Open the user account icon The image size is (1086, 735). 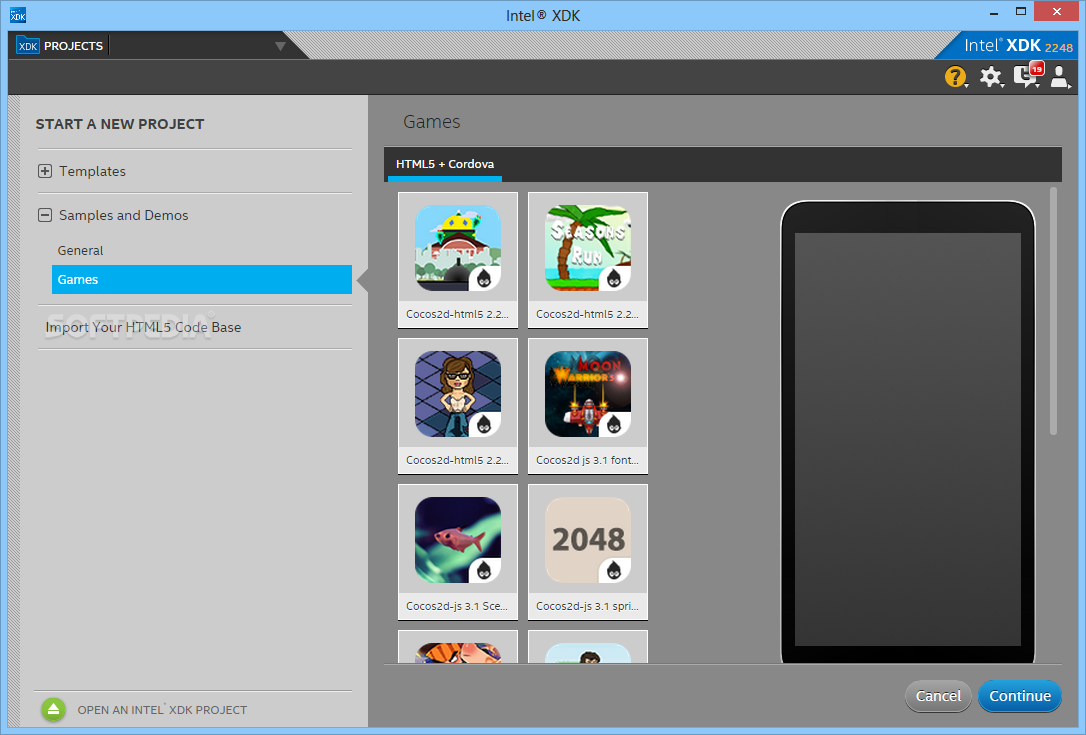(x=1060, y=77)
